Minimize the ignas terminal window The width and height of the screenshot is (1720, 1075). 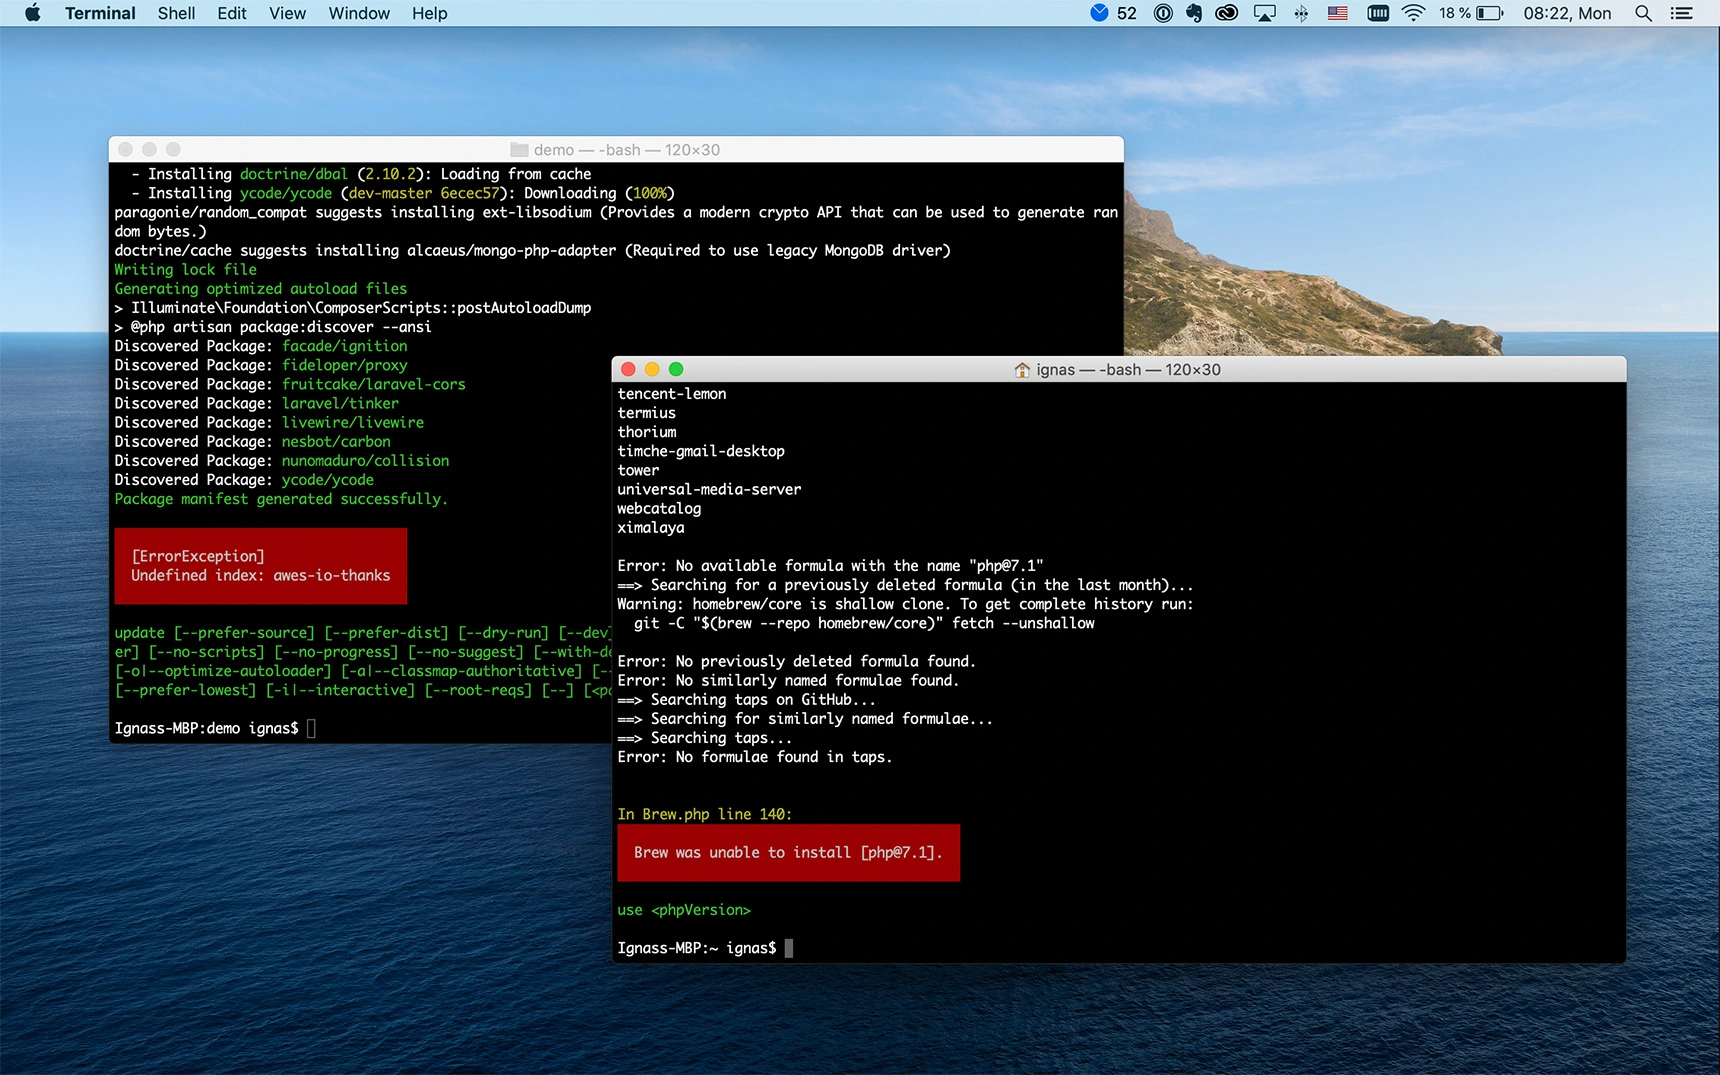click(652, 369)
